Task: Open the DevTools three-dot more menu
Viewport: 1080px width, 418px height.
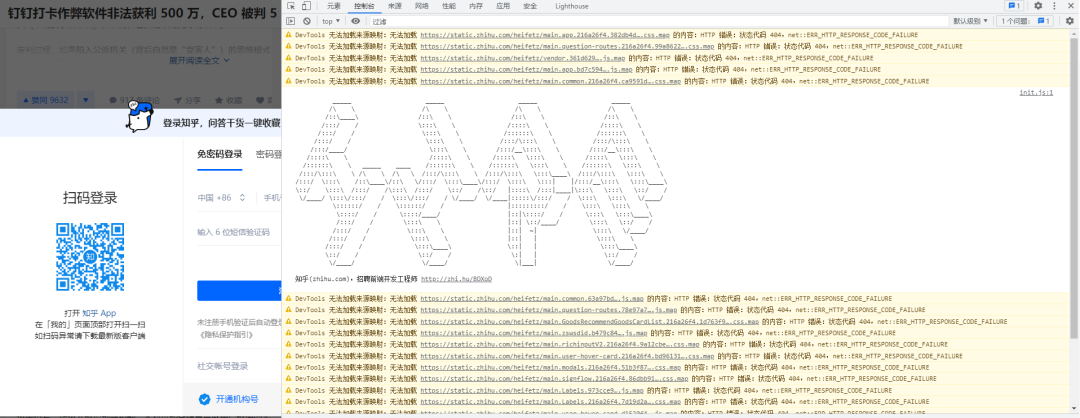Action: [1054, 6]
